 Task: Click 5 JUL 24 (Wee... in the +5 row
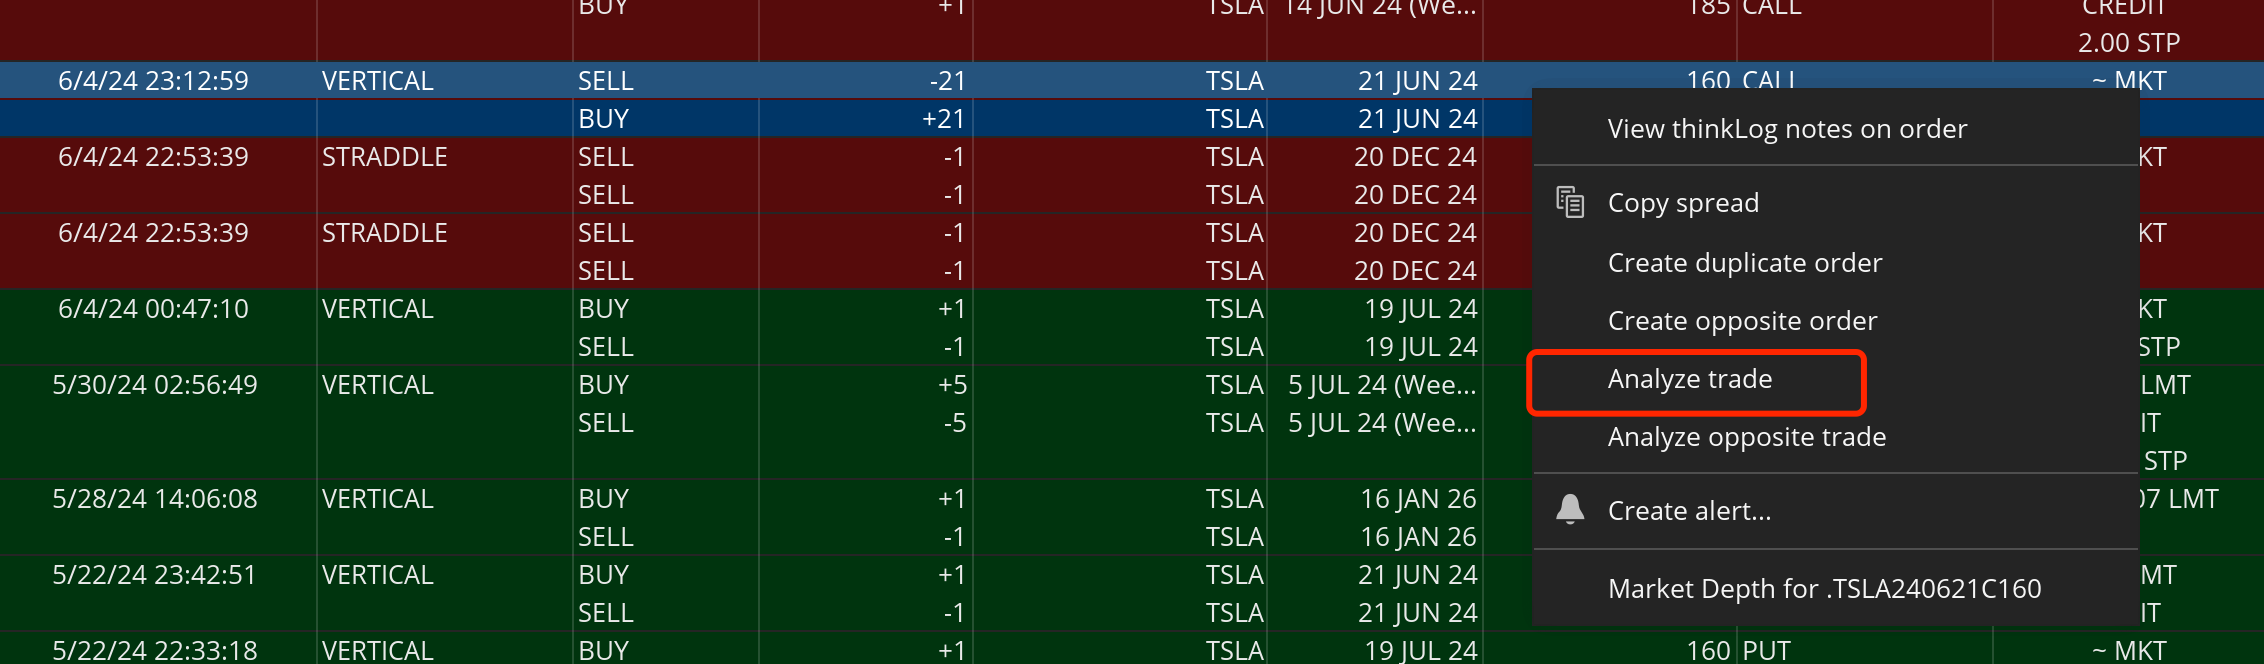click(x=1382, y=385)
